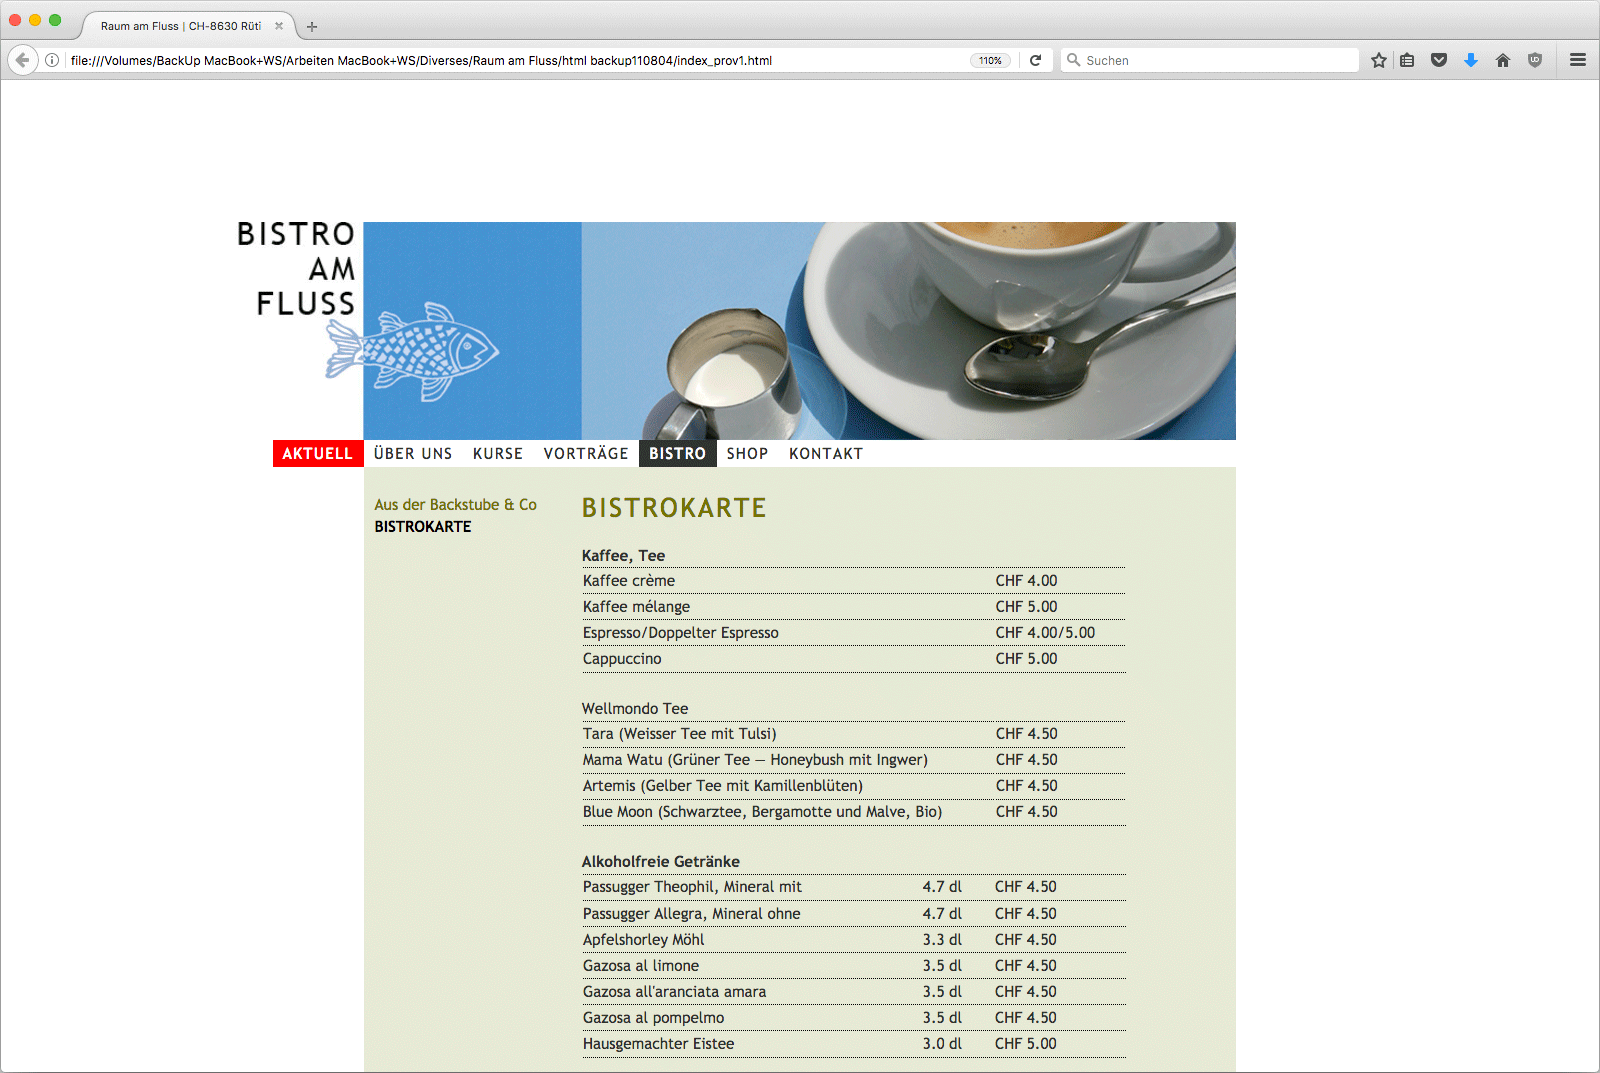Click Hausgemachter Eistee CHF 5.00 price
This screenshot has height=1073, width=1600.
tap(1026, 1044)
